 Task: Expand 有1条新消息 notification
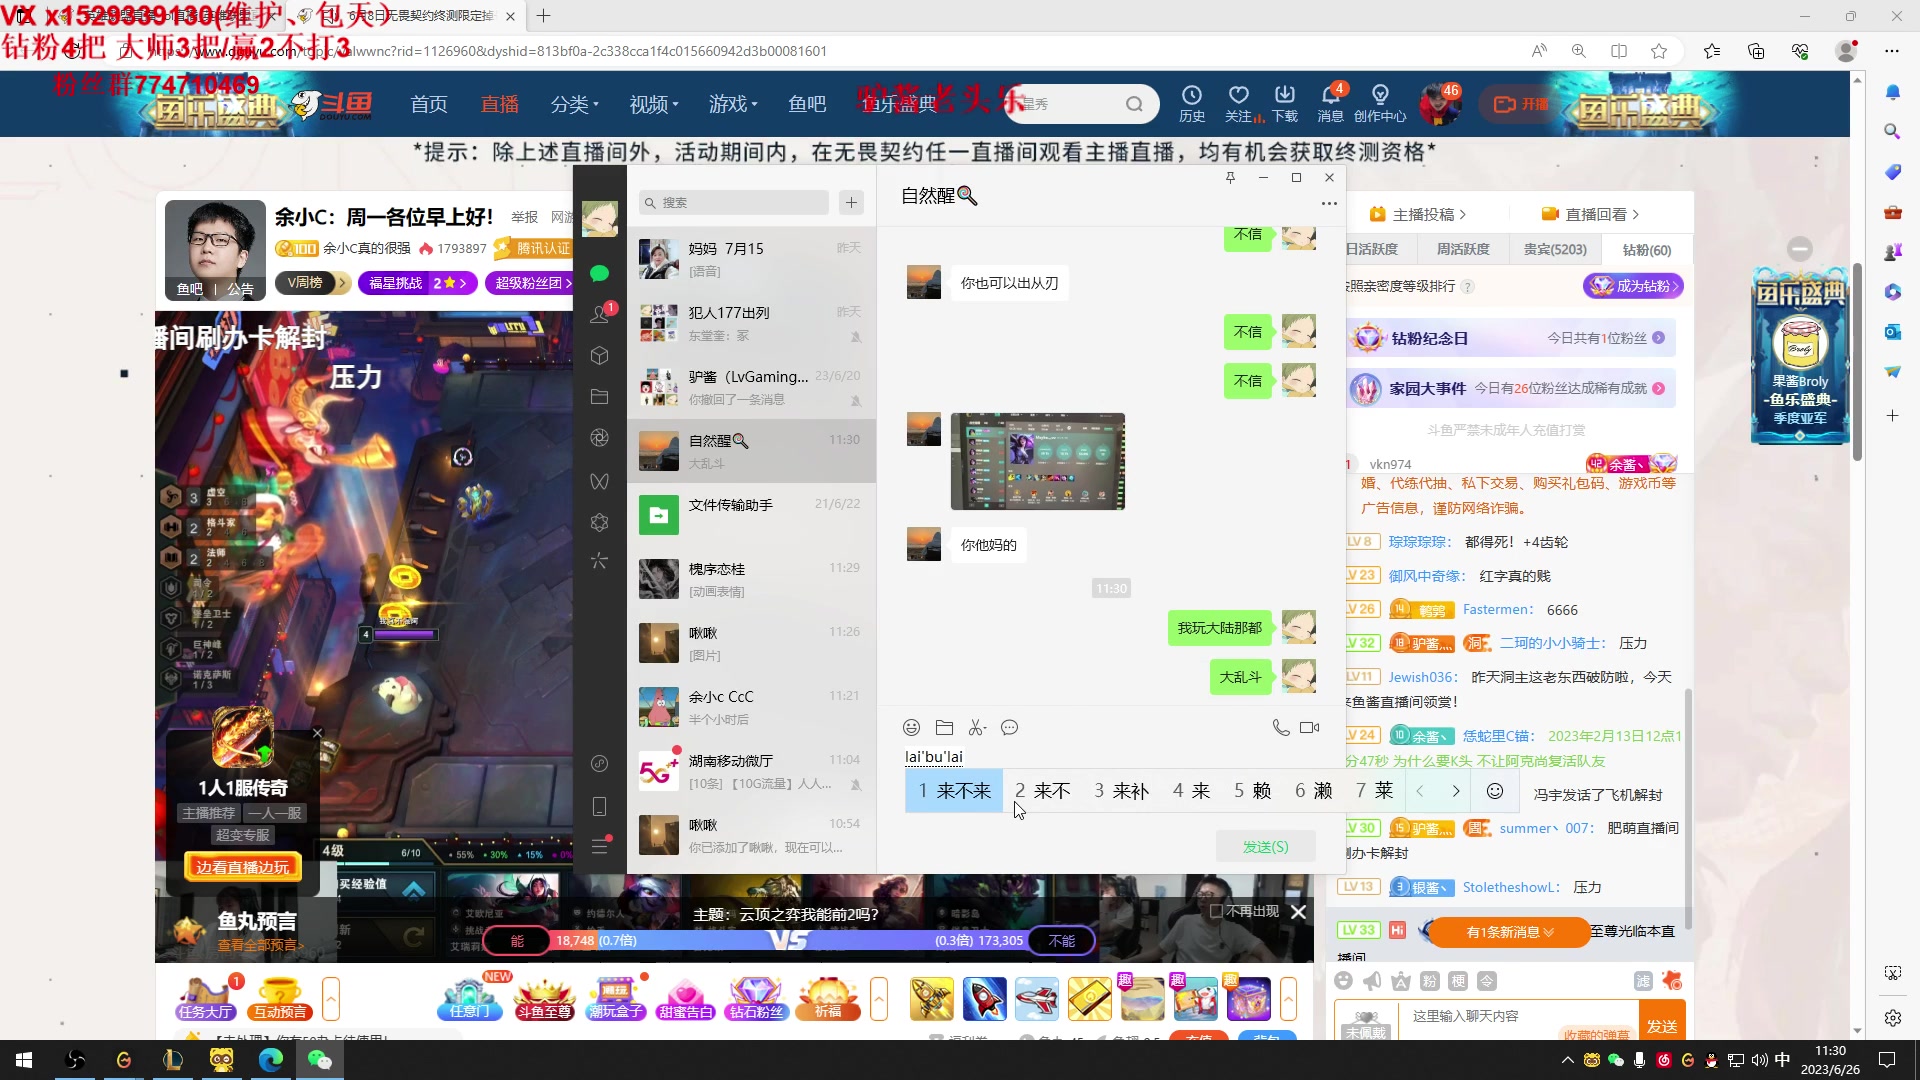tap(1510, 932)
